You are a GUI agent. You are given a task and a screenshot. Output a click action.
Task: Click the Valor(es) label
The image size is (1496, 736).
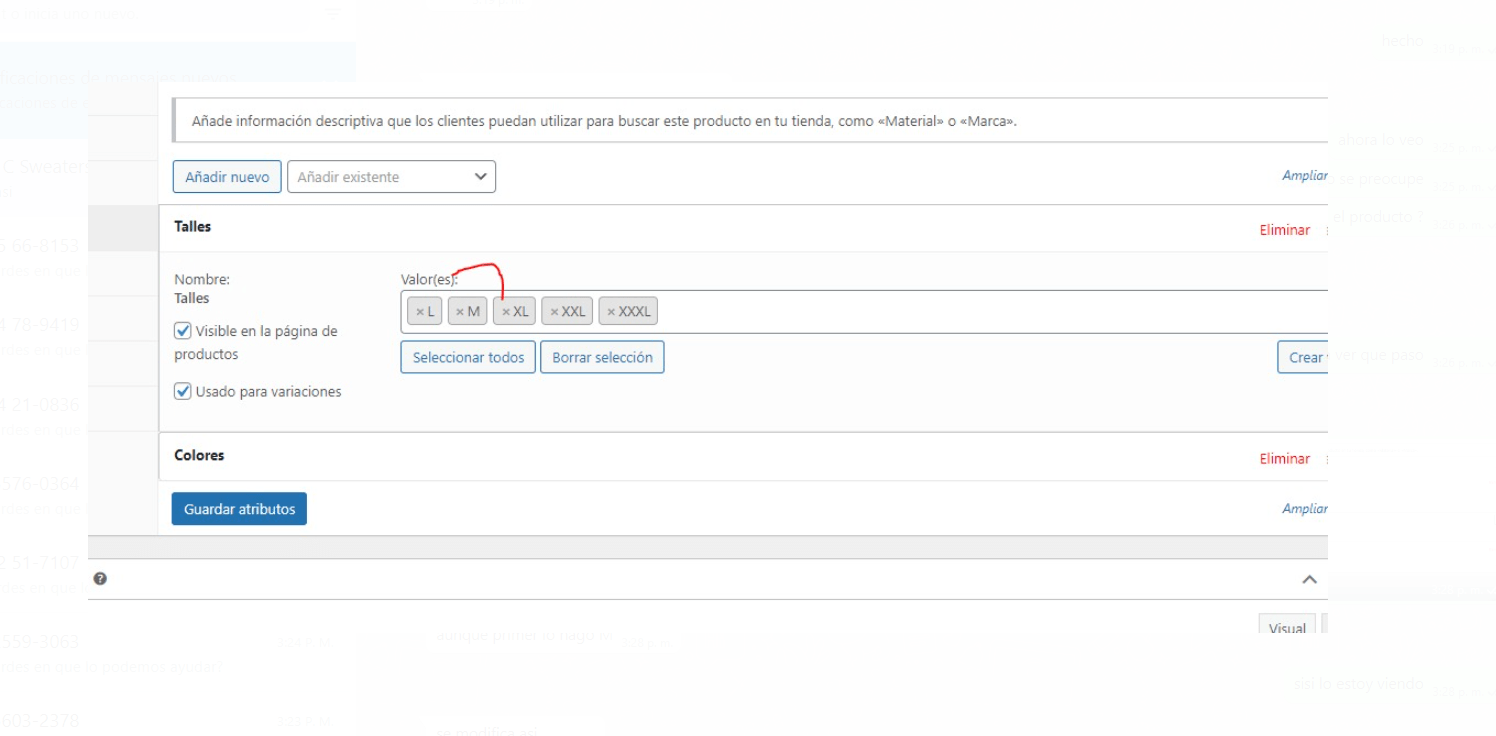(x=429, y=280)
